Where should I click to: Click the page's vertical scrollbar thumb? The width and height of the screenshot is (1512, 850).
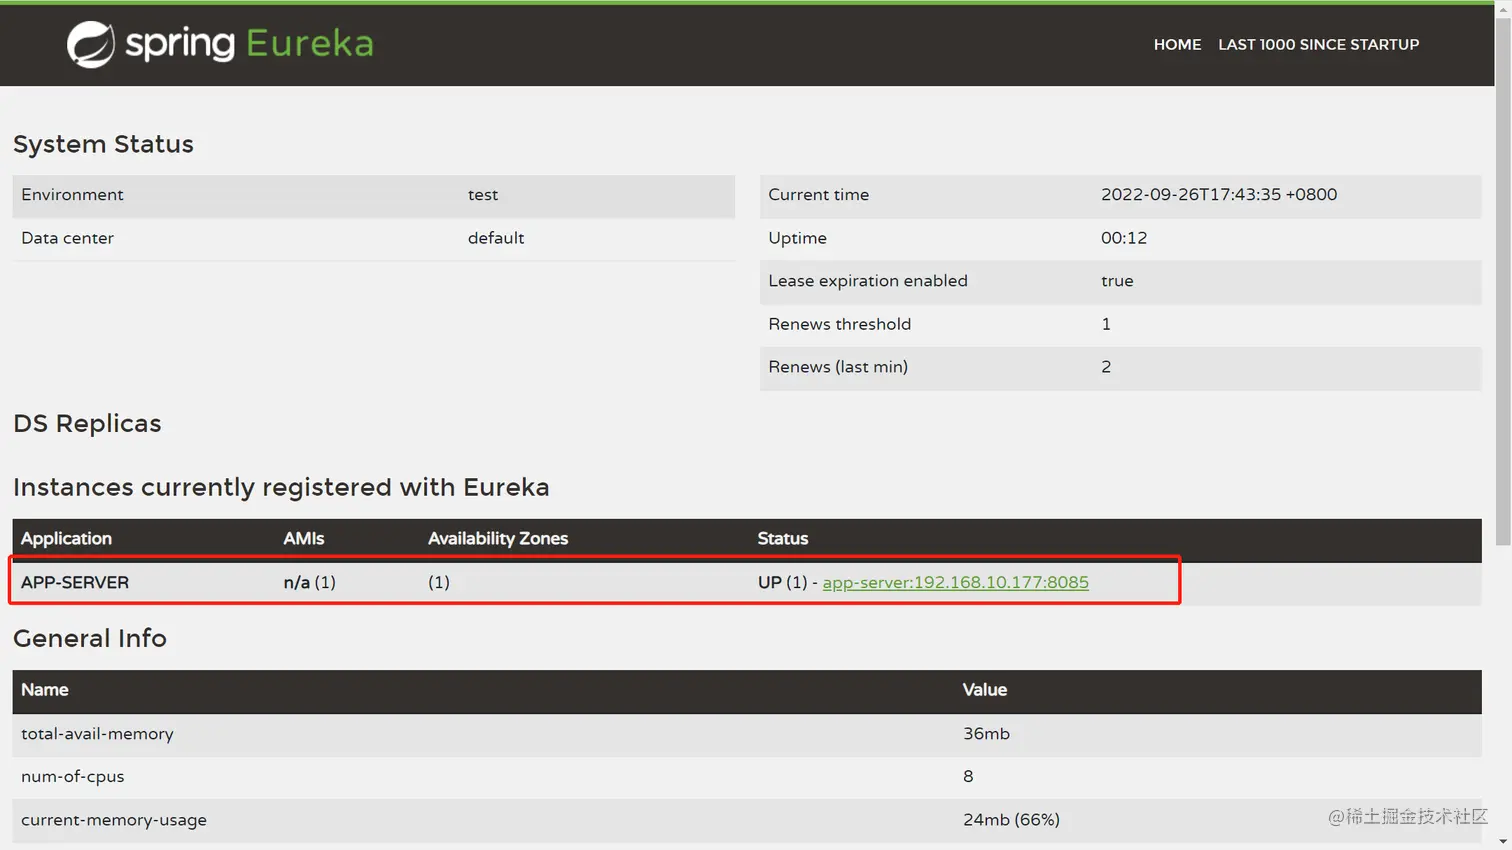point(1503,280)
